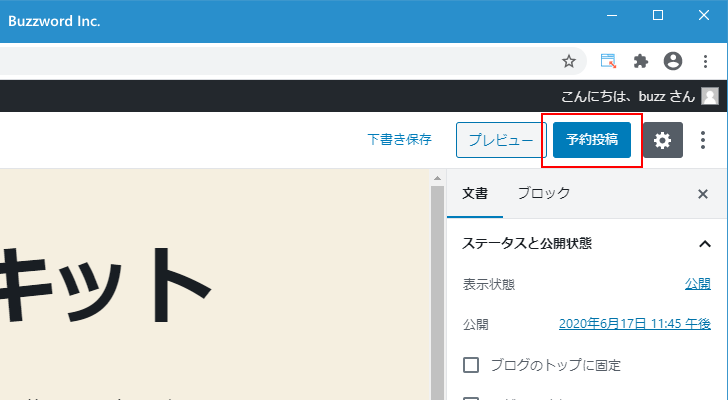The image size is (728, 400).
Task: Open the screen capture extension icon
Action: click(608, 61)
